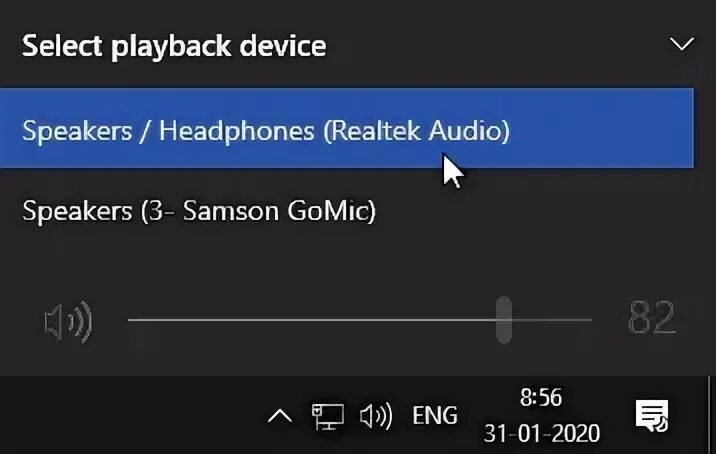The image size is (716, 454).
Task: Select Speakers / Headphones (Realtek Audio)
Action: tap(347, 128)
